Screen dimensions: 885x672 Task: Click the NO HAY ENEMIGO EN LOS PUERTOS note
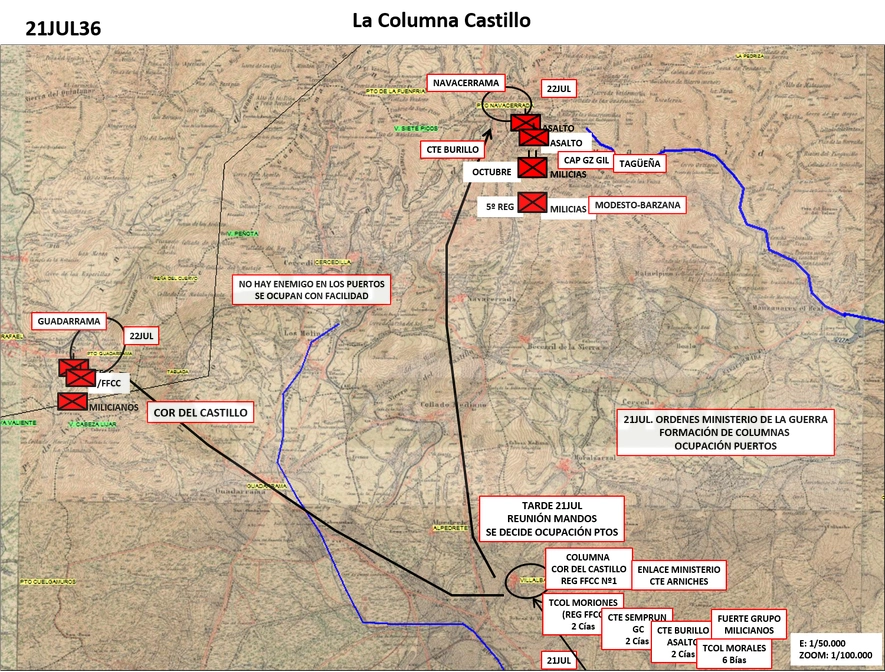click(x=312, y=290)
